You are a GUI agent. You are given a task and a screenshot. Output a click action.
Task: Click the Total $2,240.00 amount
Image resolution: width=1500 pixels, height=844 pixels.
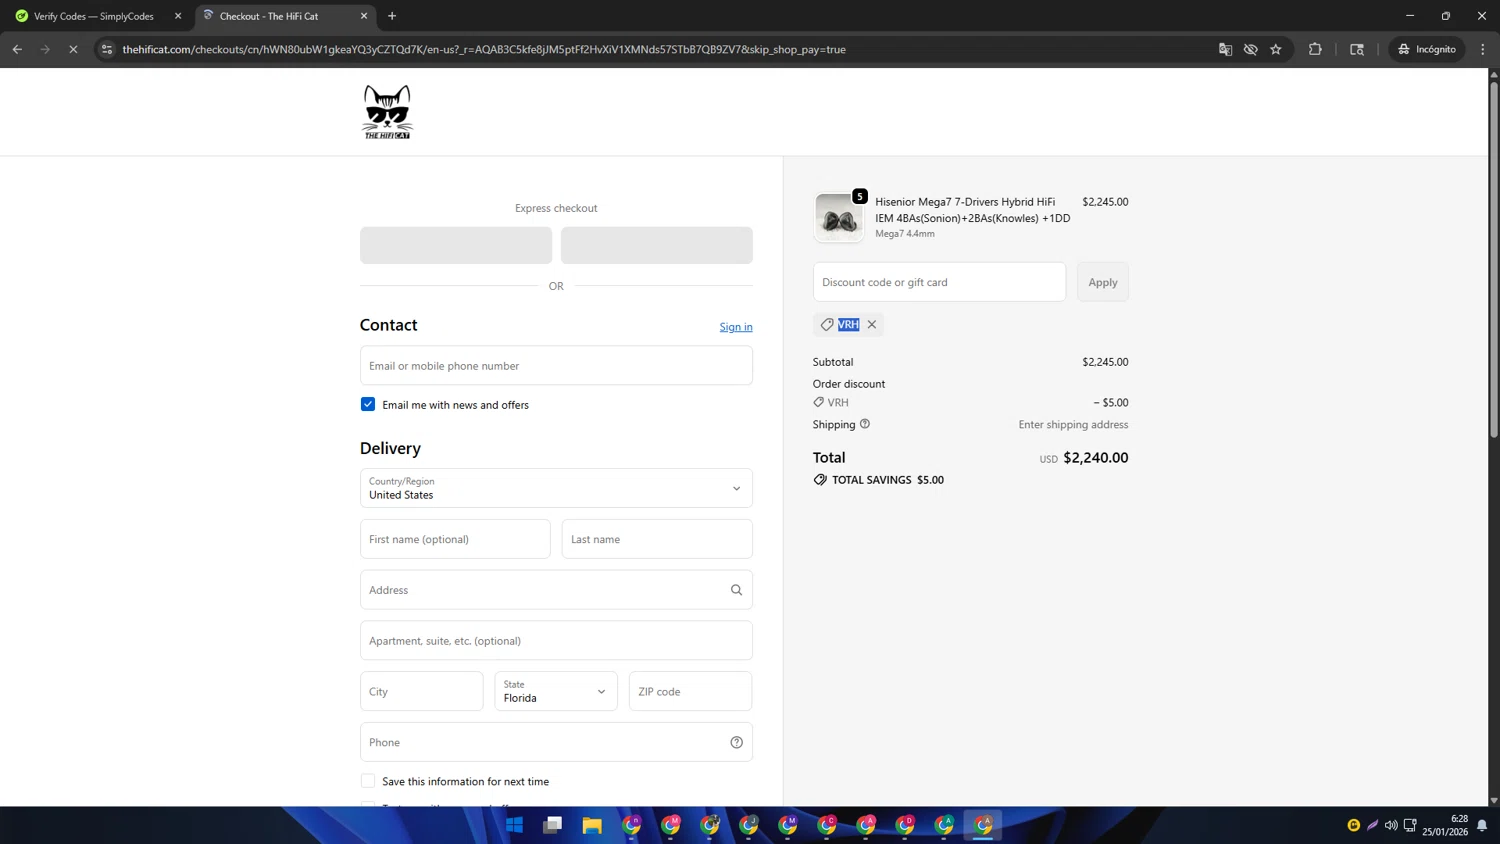pyautogui.click(x=1095, y=458)
